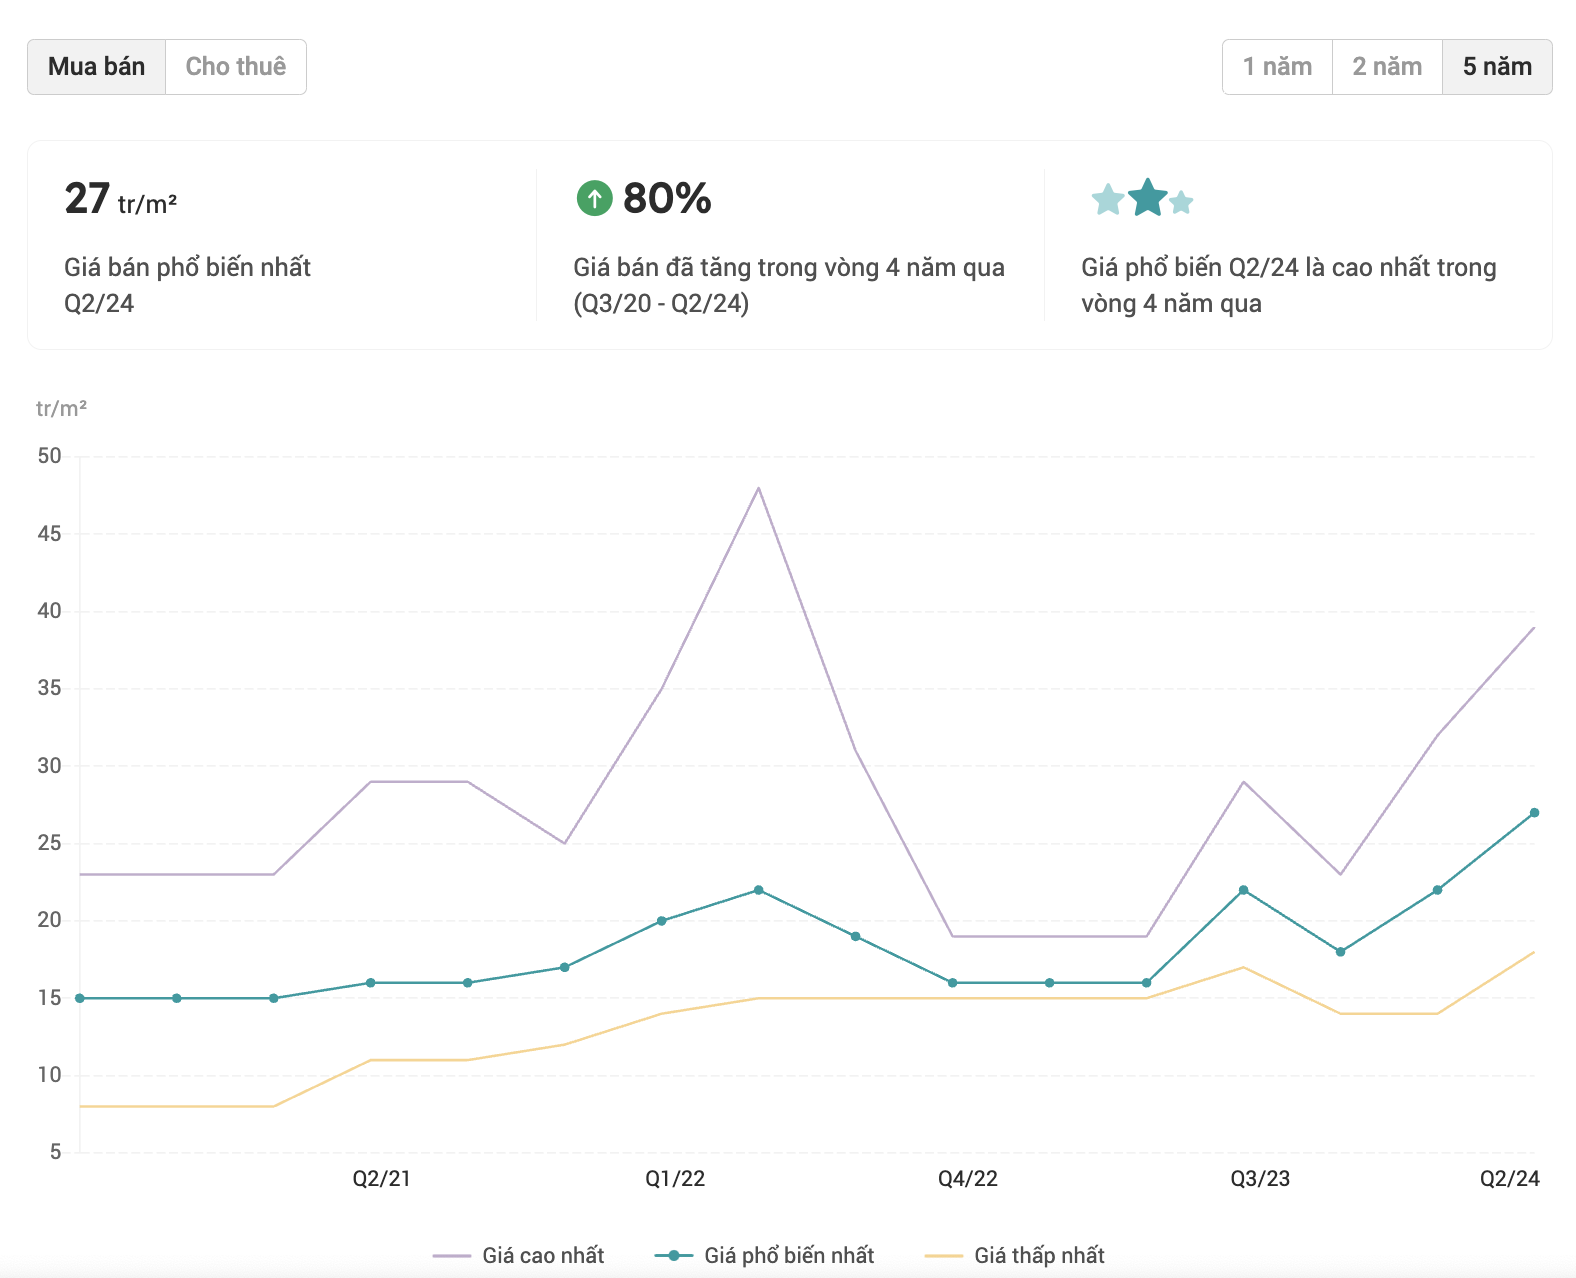The width and height of the screenshot is (1576, 1278).
Task: Toggle the Giá phổ biến nhất legend series
Action: click(x=765, y=1255)
